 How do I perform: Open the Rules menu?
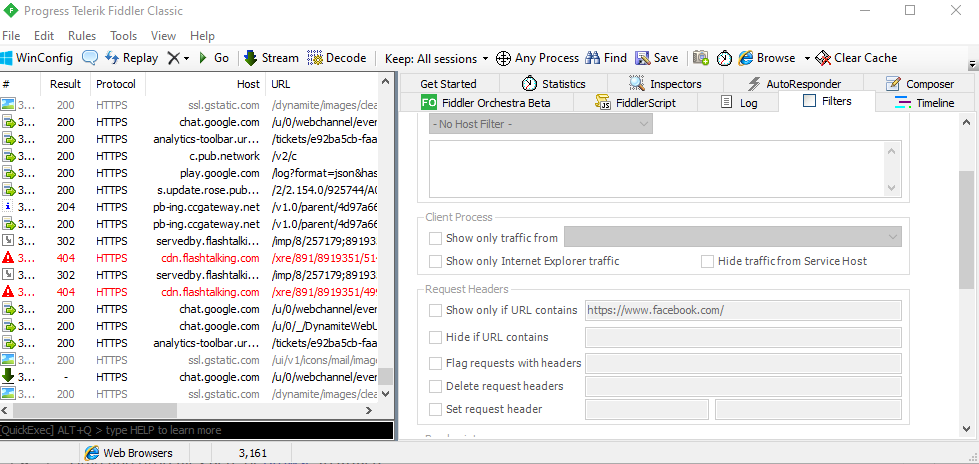82,36
